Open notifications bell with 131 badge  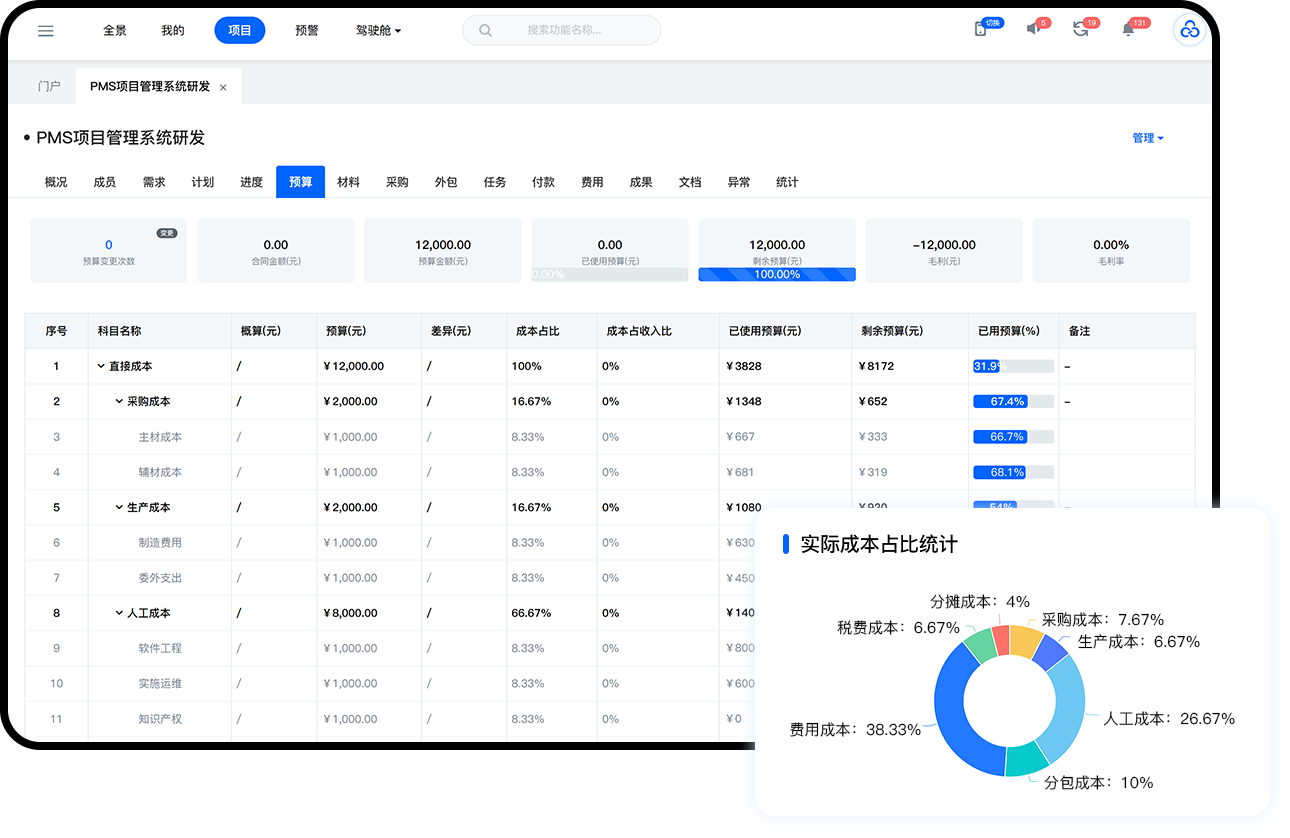[x=1128, y=29]
